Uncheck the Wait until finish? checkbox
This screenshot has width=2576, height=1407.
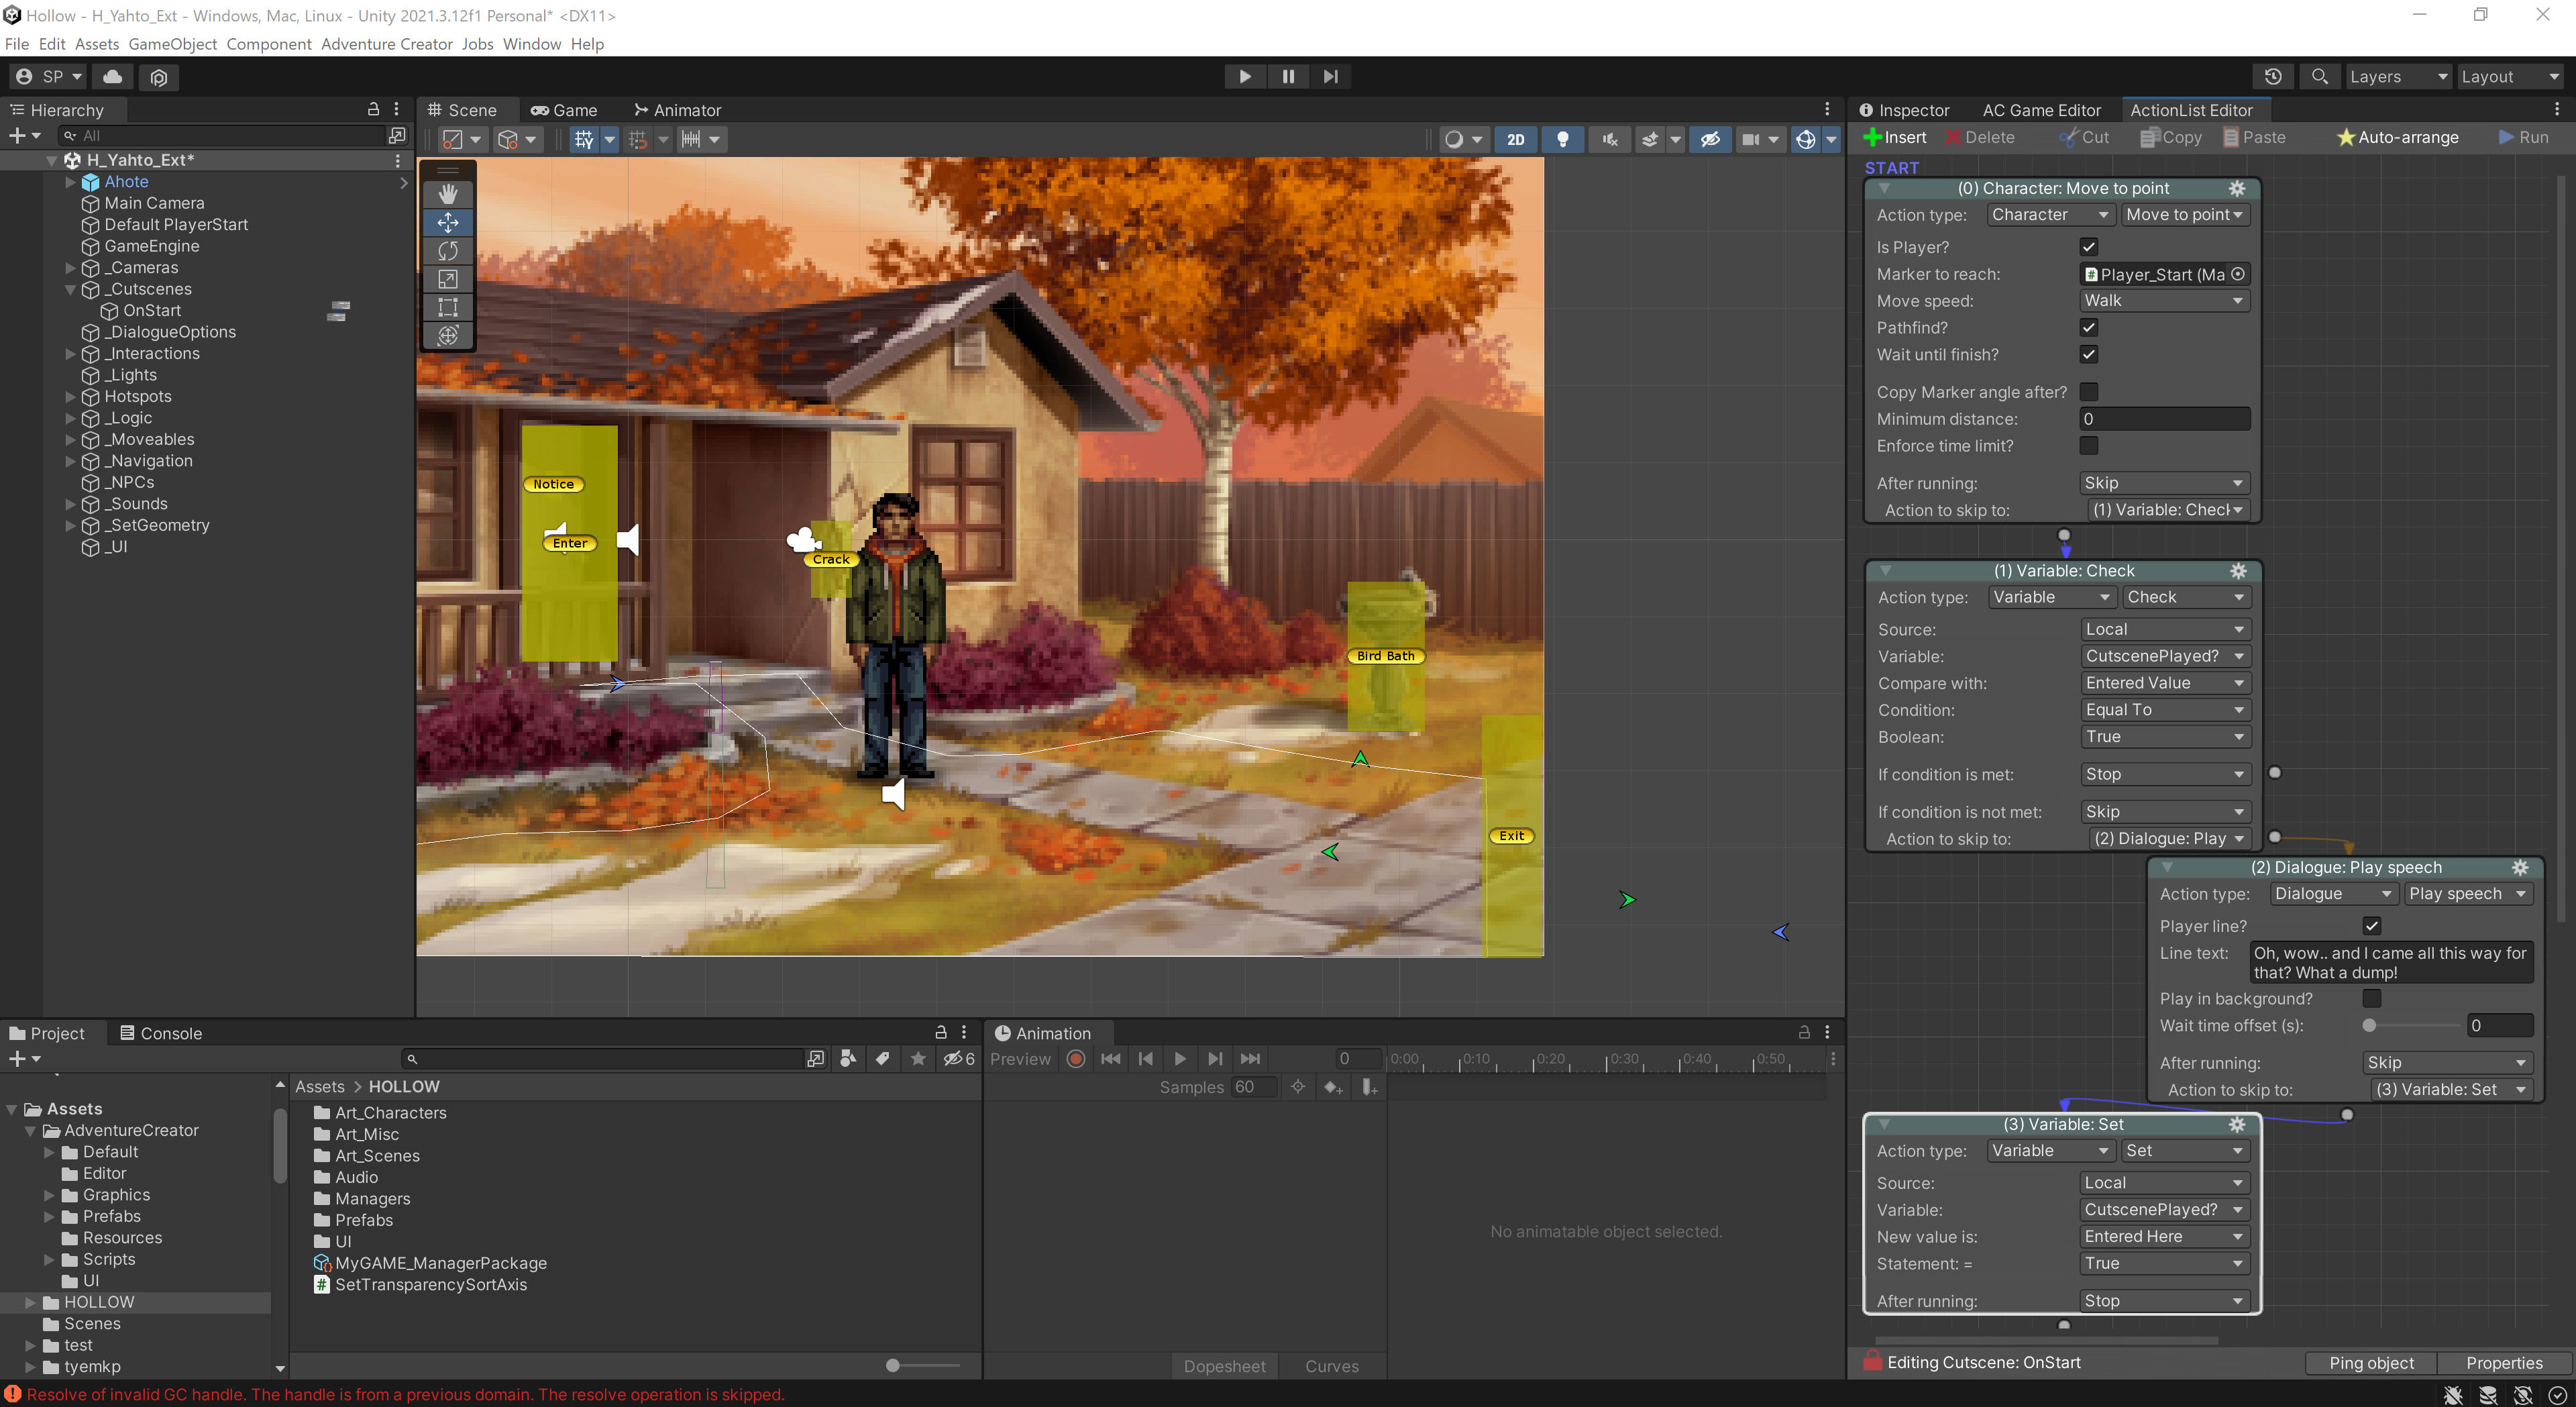(2088, 354)
